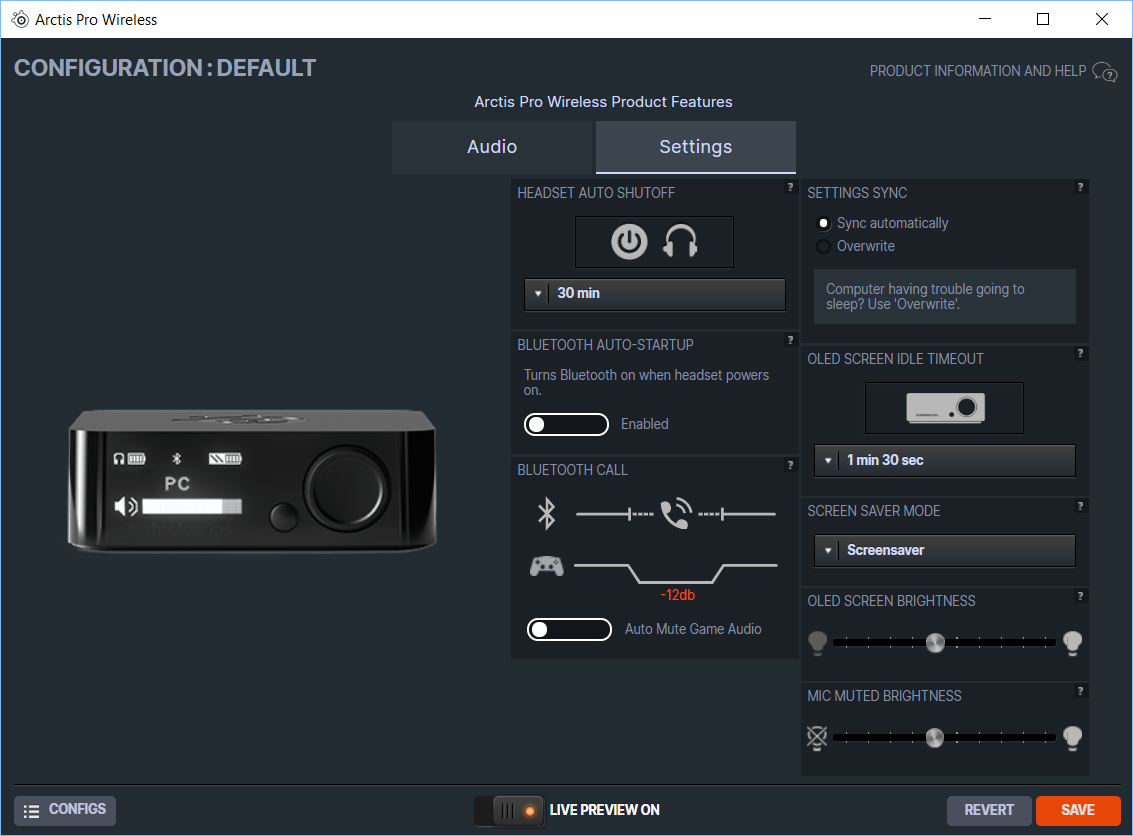Open help for Mic Muted Brightness
Screen dimensions: 1133x836
1080,691
